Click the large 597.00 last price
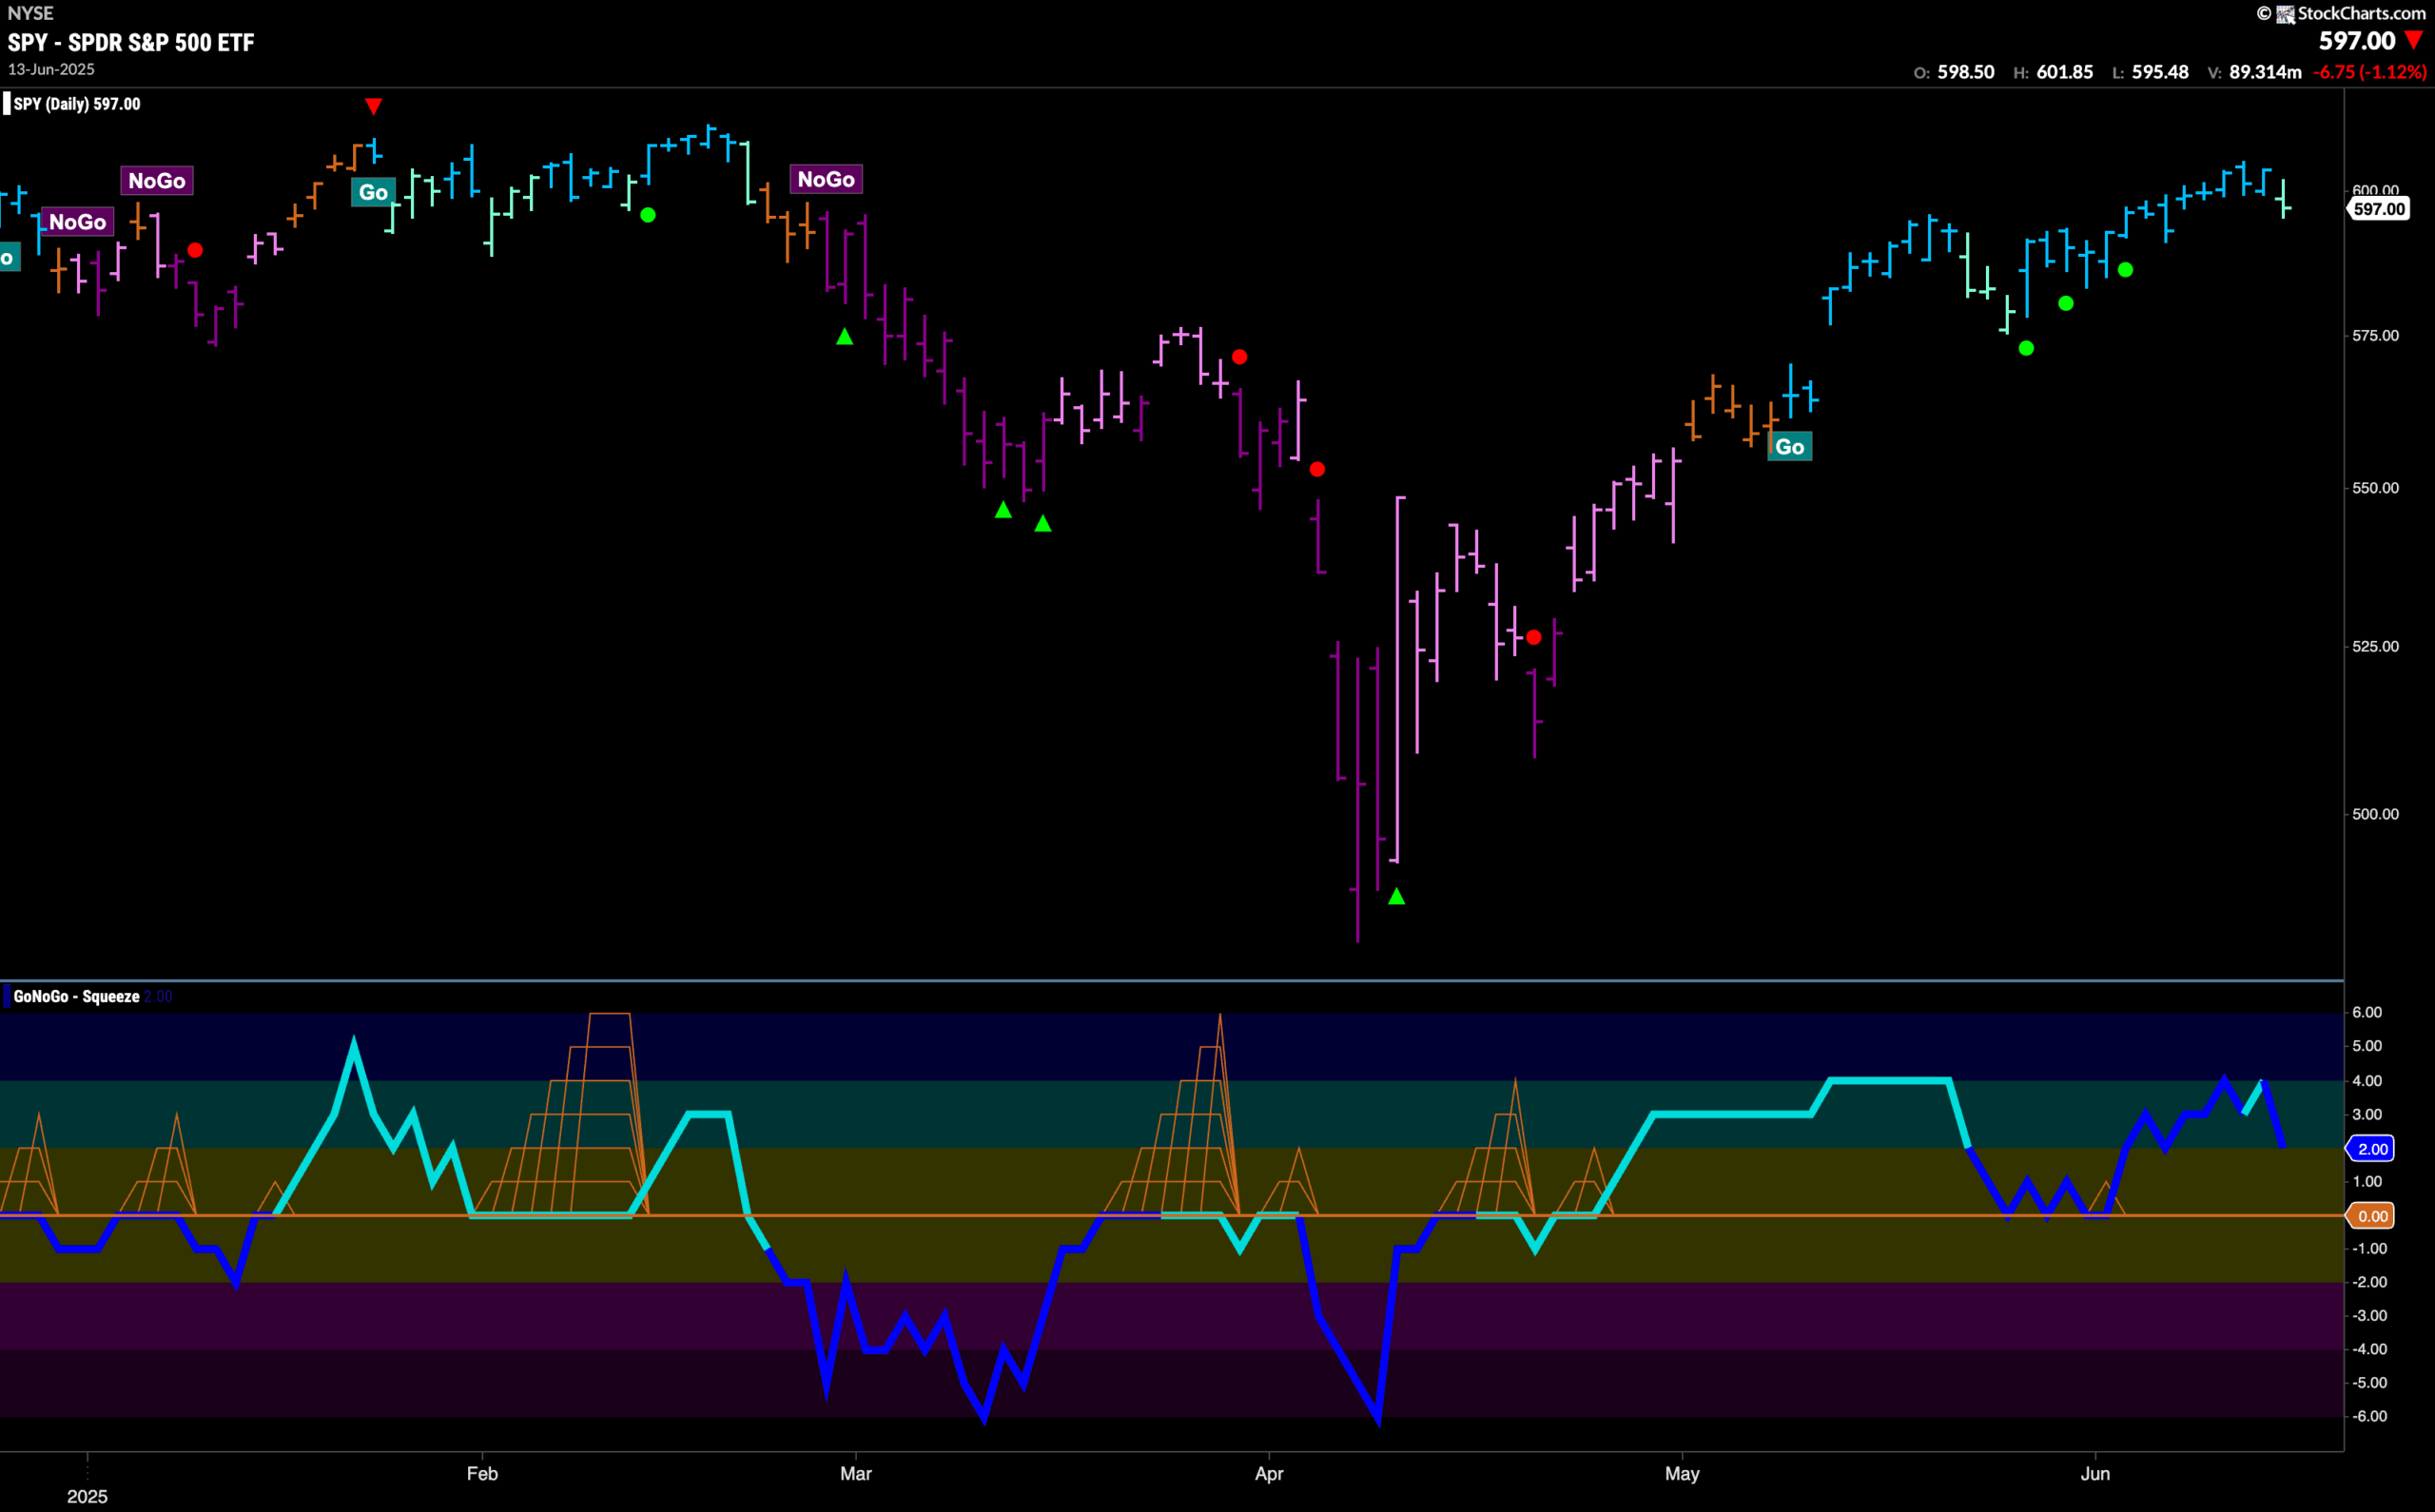This screenshot has height=1512, width=2435. 2357,41
